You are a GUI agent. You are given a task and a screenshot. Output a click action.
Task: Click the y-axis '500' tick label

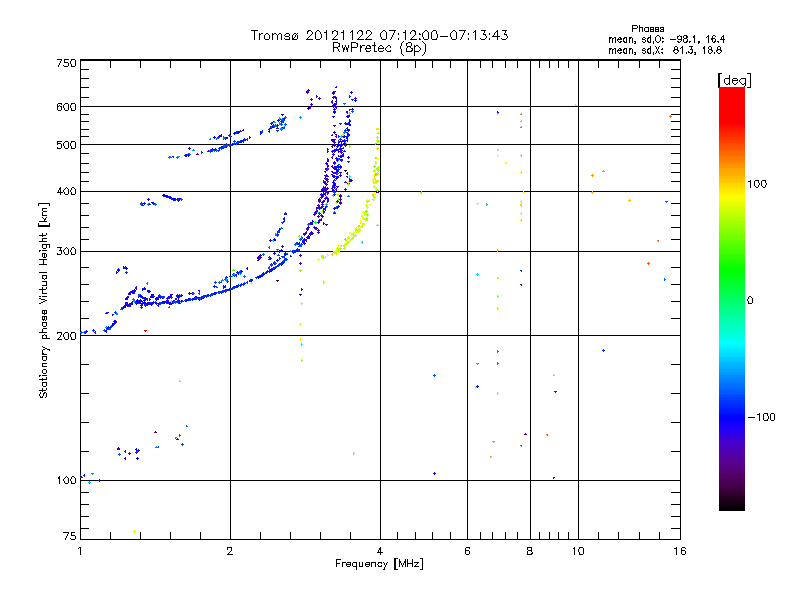click(x=66, y=145)
